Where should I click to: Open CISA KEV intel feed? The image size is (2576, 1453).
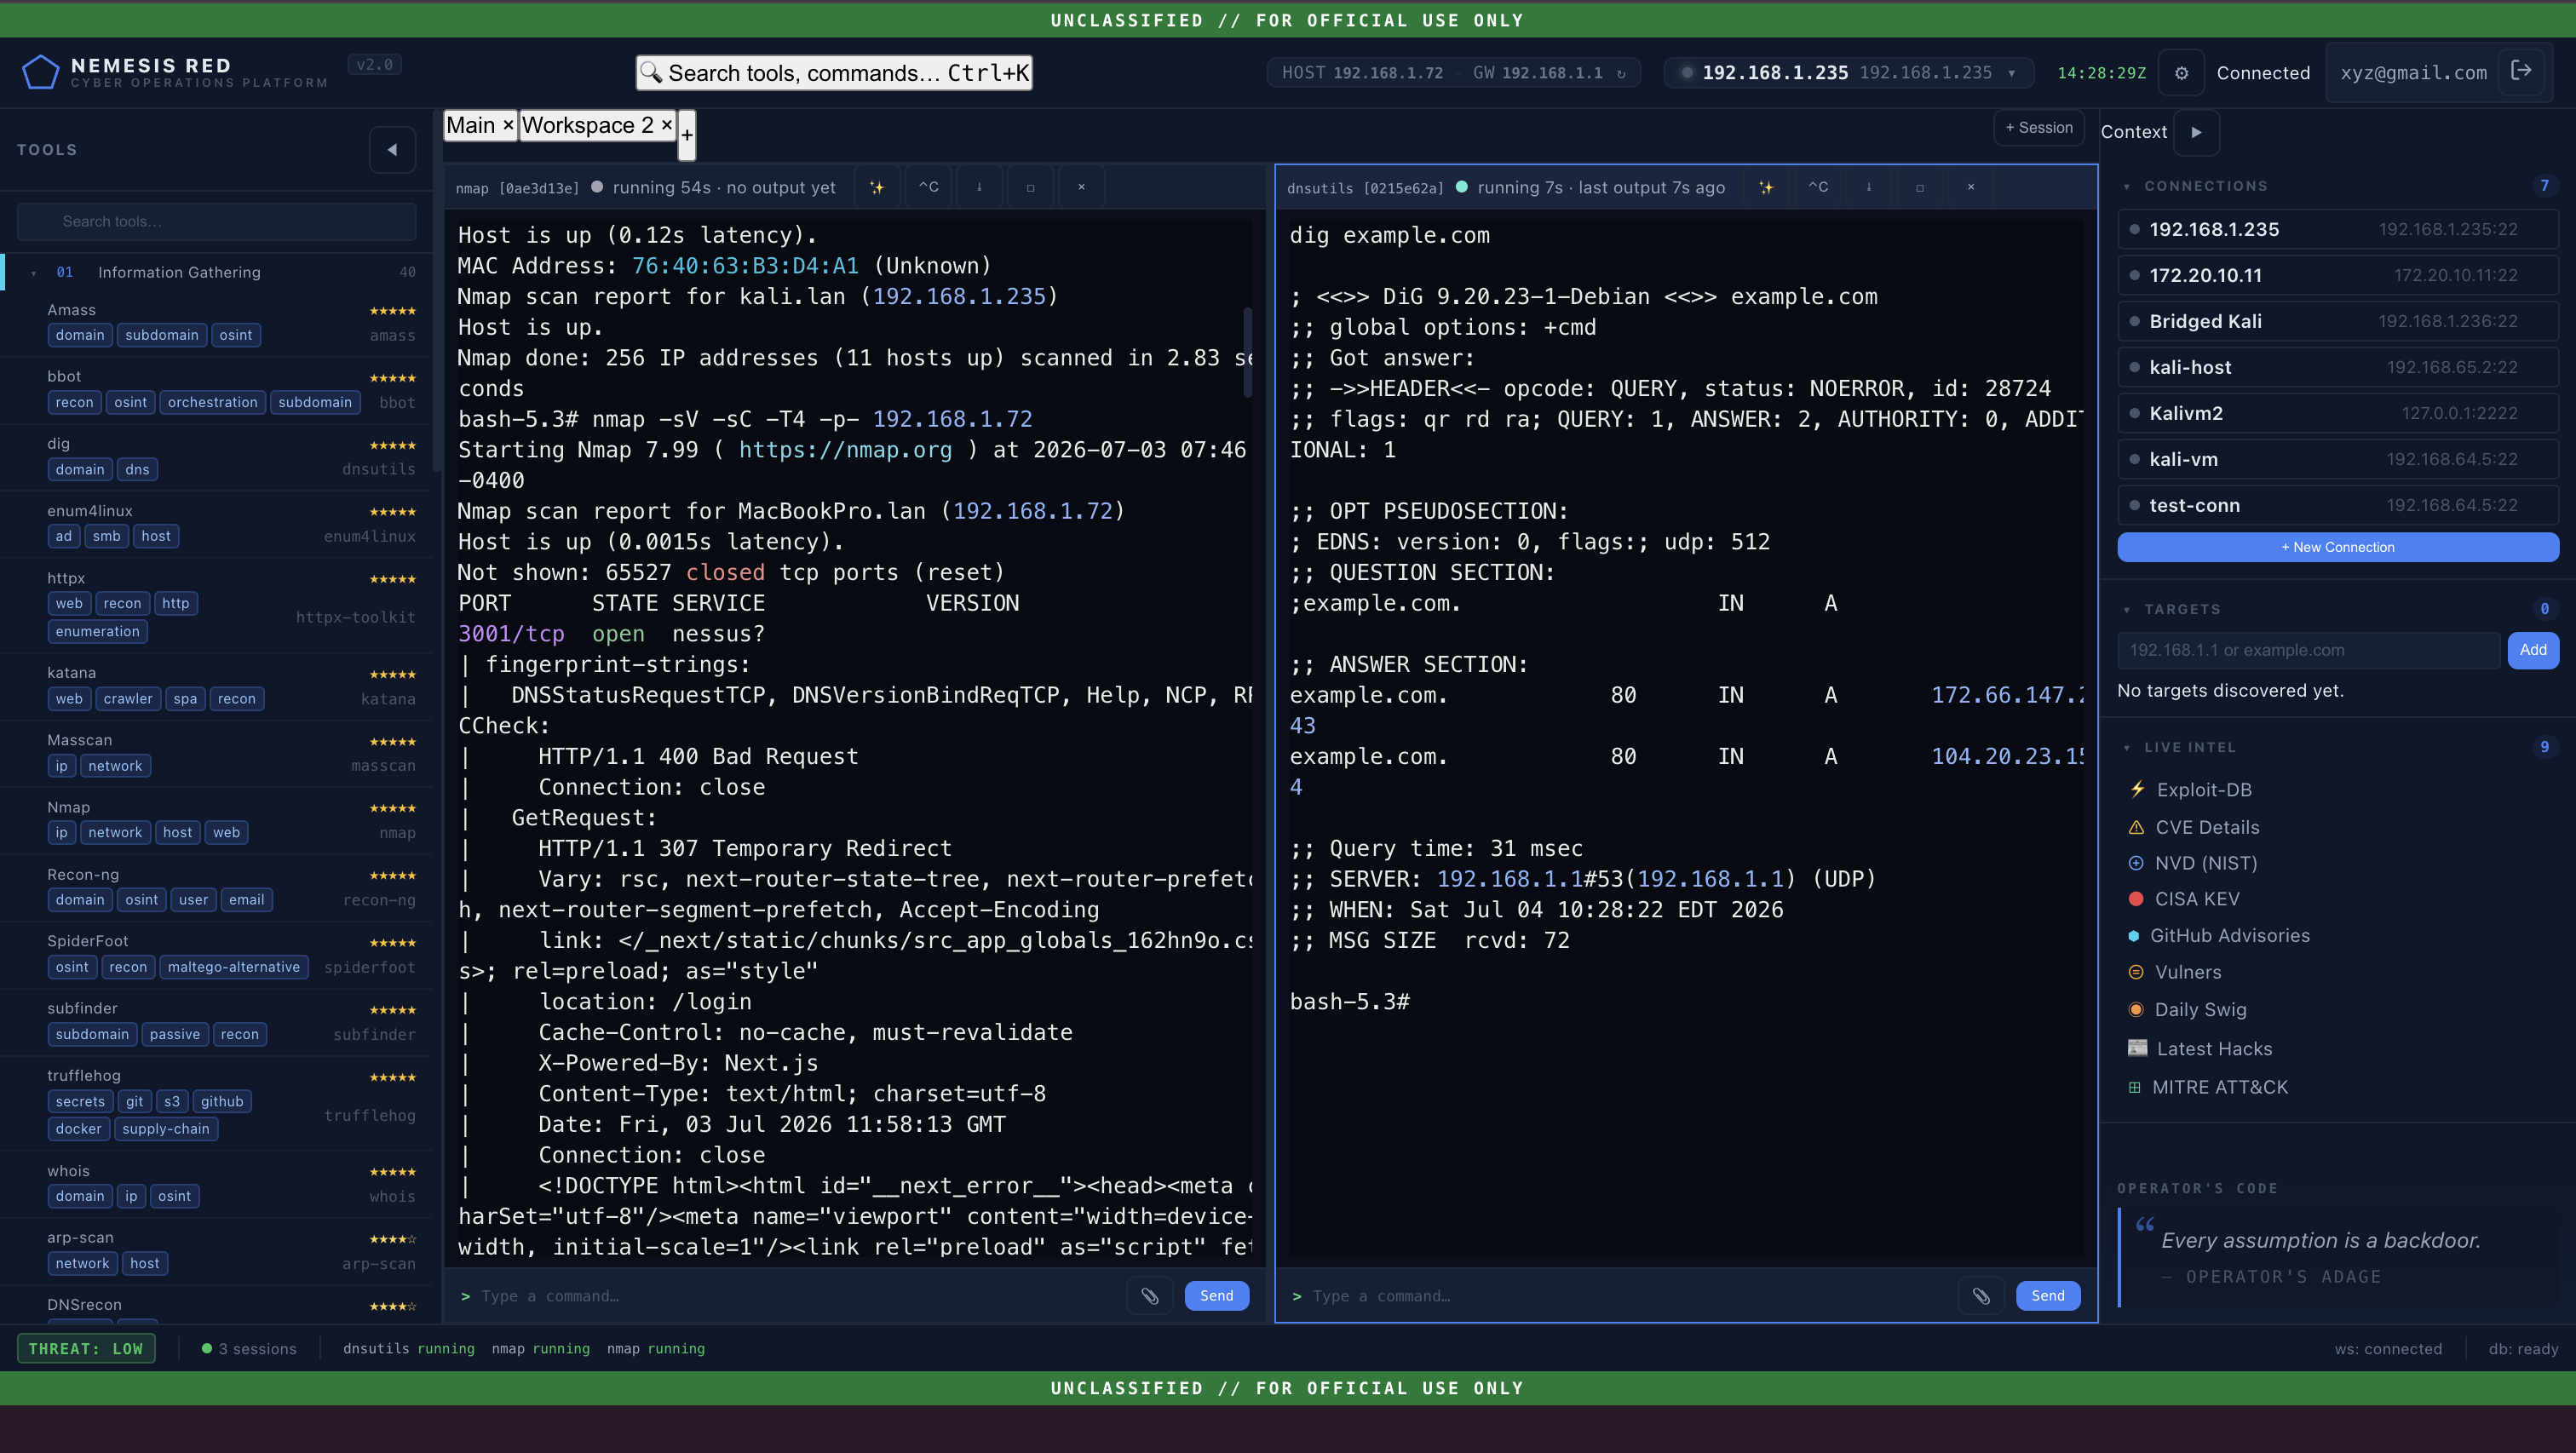tap(2197, 899)
